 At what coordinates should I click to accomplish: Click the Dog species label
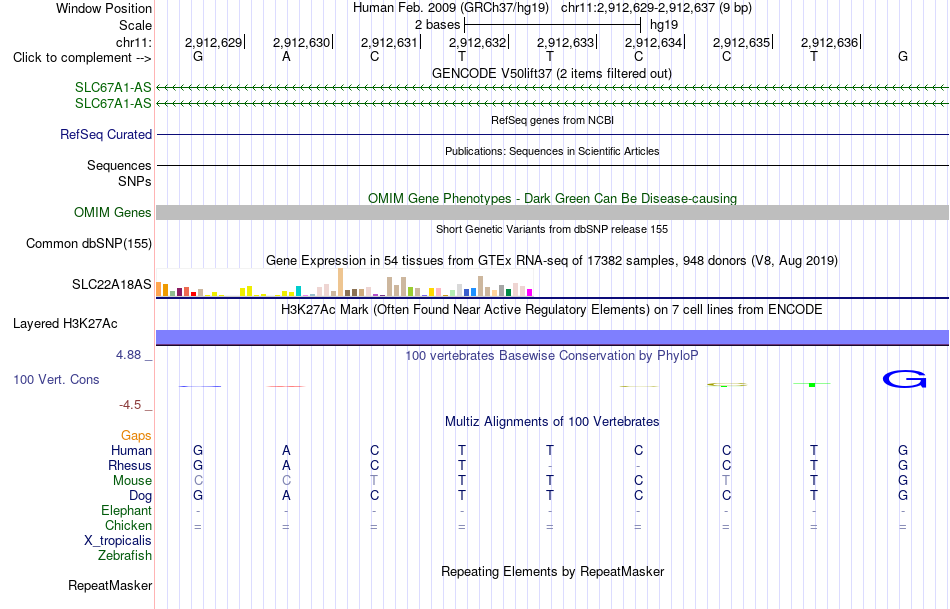140,496
